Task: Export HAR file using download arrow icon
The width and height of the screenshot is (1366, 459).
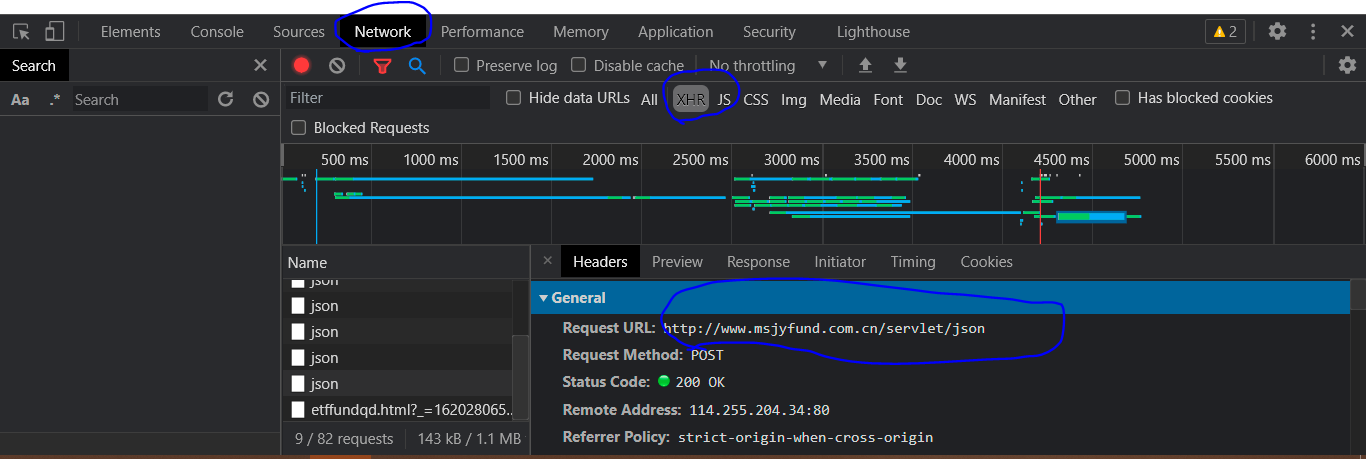Action: pyautogui.click(x=900, y=65)
